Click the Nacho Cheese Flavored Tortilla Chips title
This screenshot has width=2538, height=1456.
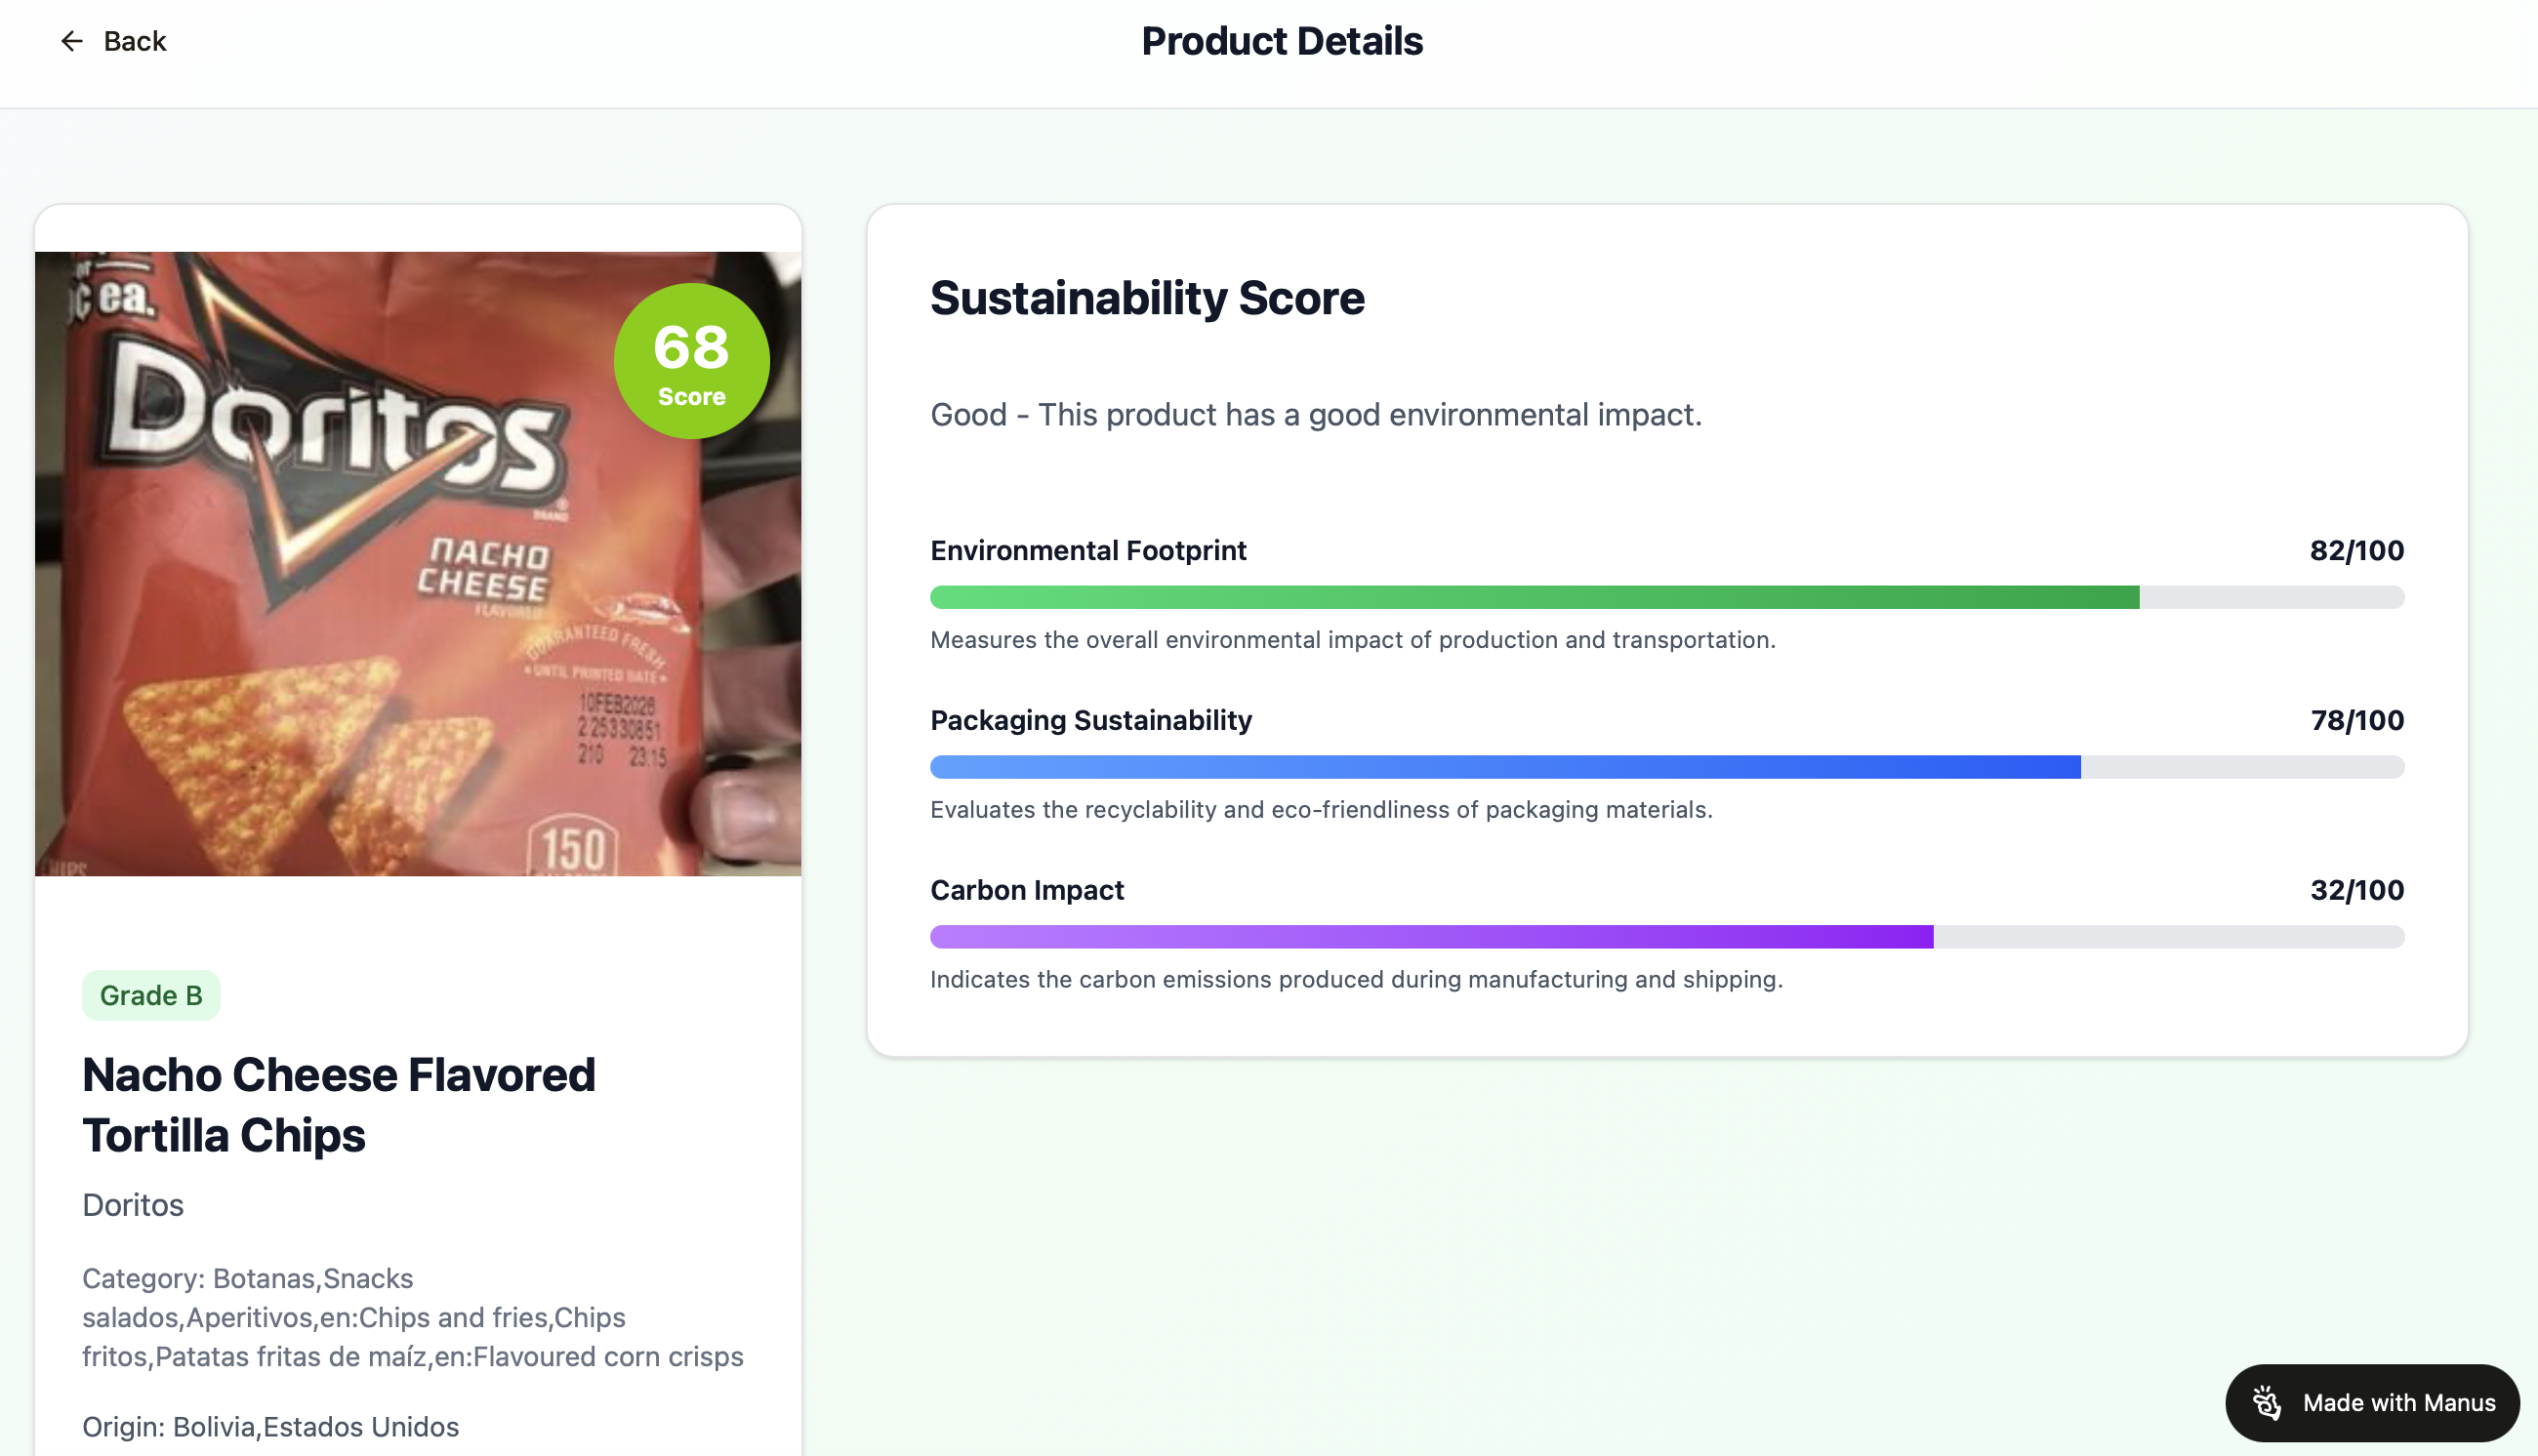pyautogui.click(x=339, y=1105)
